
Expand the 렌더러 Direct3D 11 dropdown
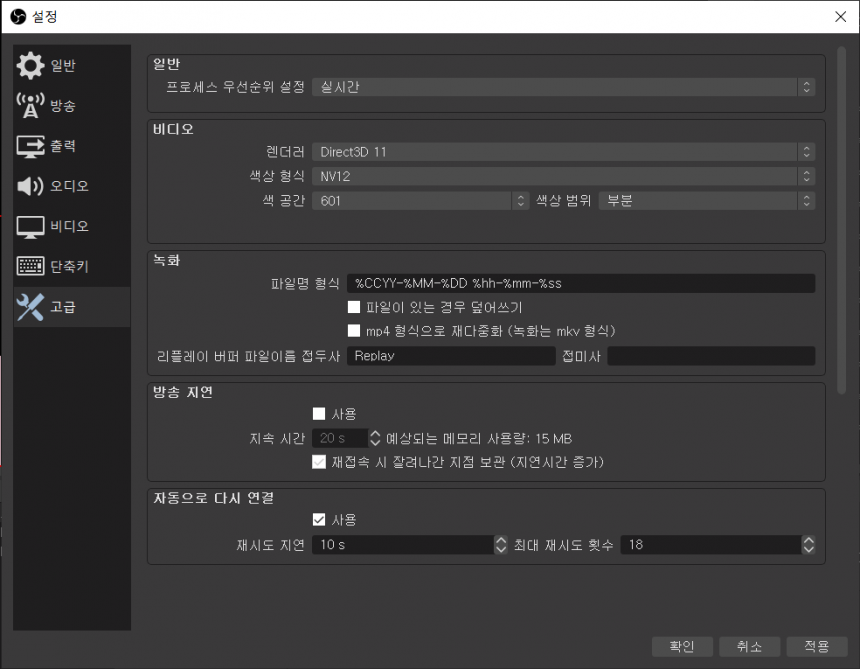tap(563, 152)
